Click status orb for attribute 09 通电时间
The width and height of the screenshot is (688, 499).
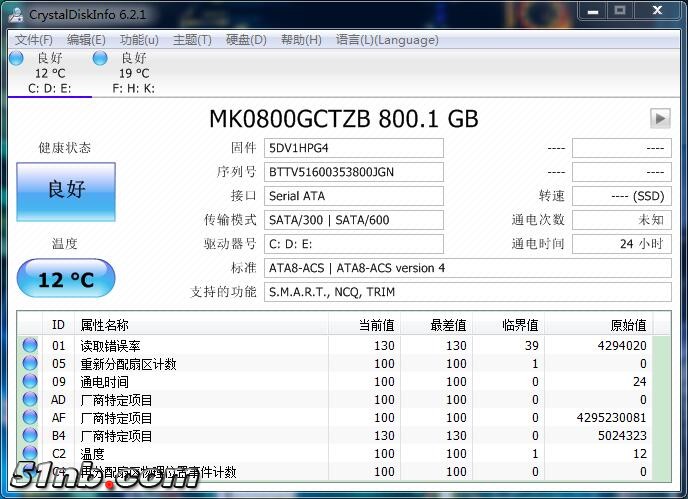click(x=30, y=382)
